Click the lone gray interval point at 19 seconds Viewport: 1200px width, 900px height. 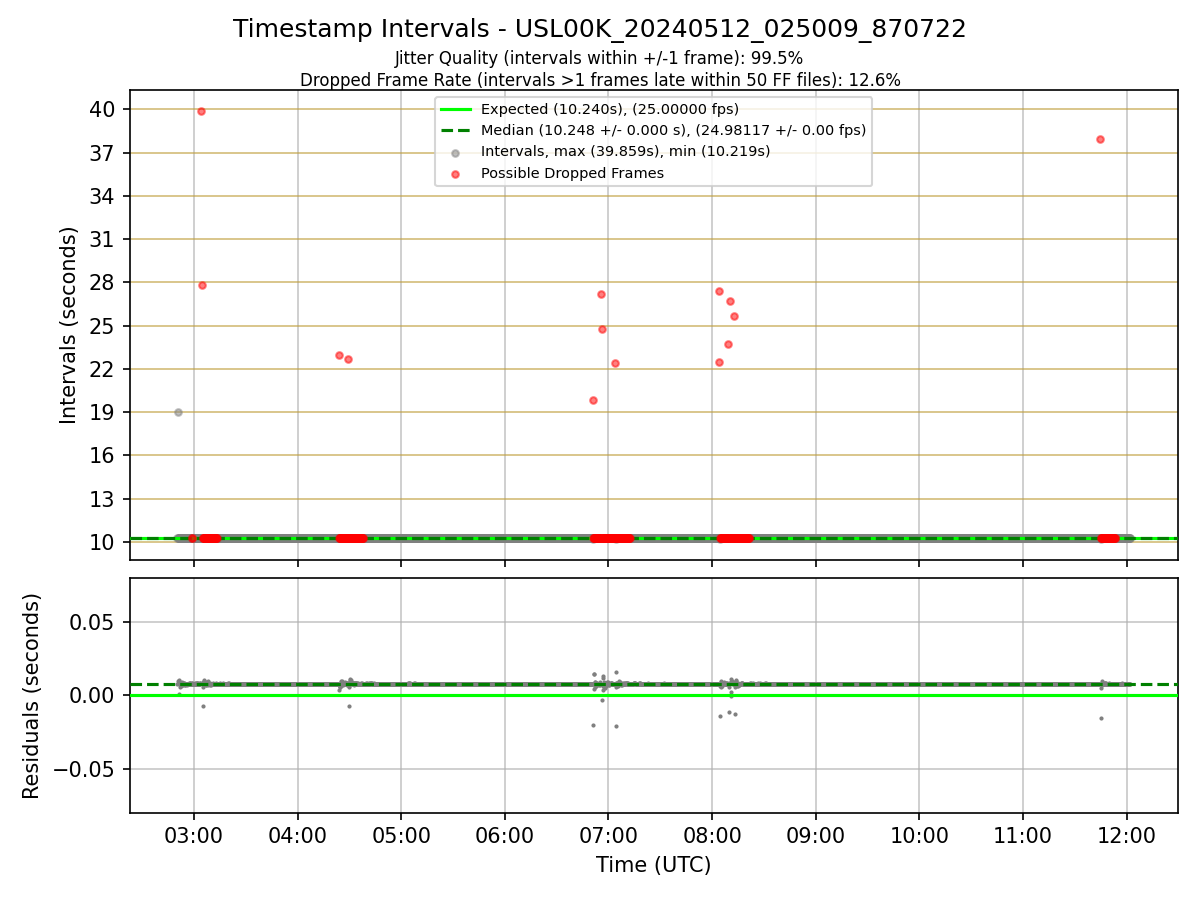pyautogui.click(x=178, y=412)
